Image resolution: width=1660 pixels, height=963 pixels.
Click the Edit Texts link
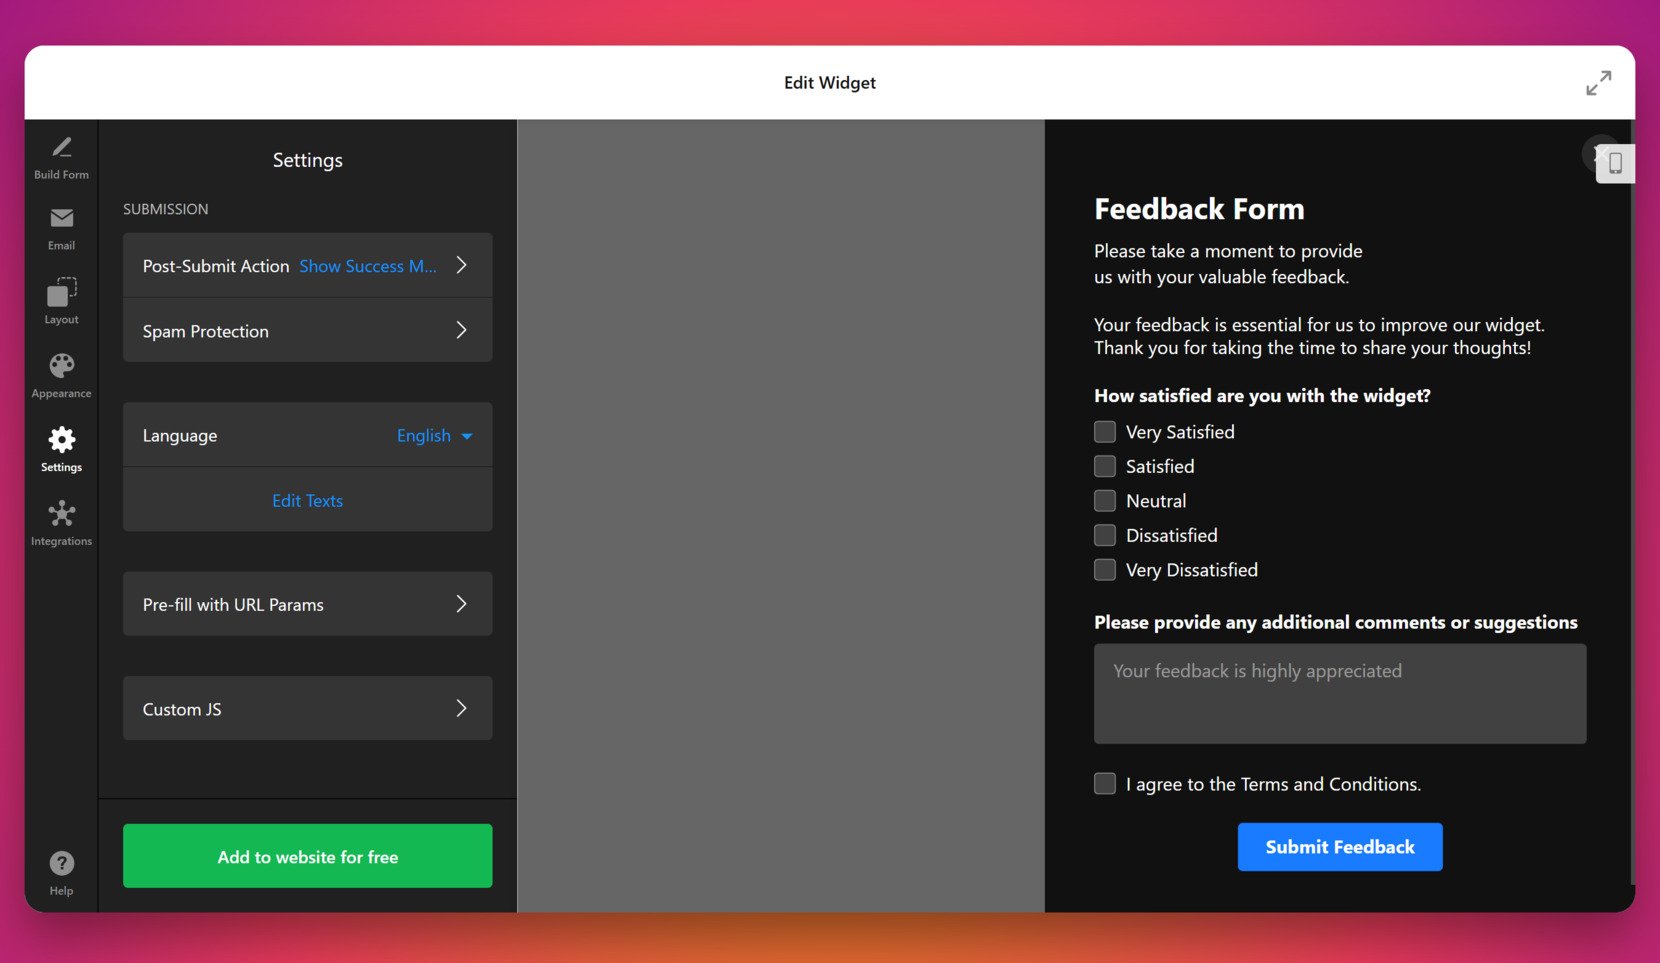(x=307, y=501)
